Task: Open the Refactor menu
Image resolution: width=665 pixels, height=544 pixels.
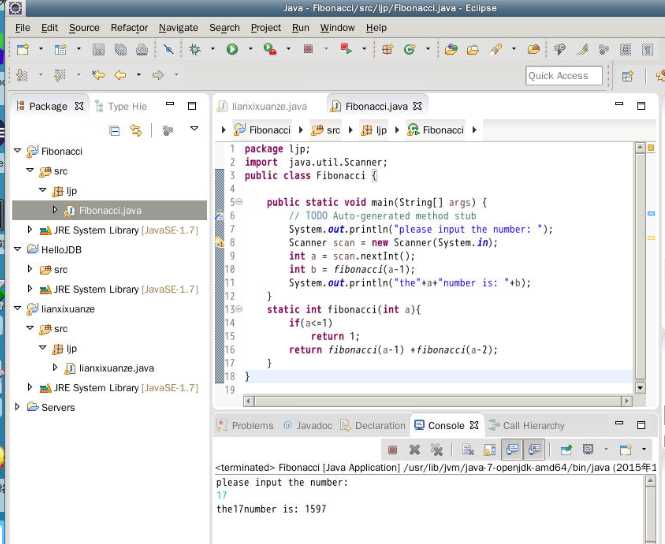Action: [x=129, y=28]
